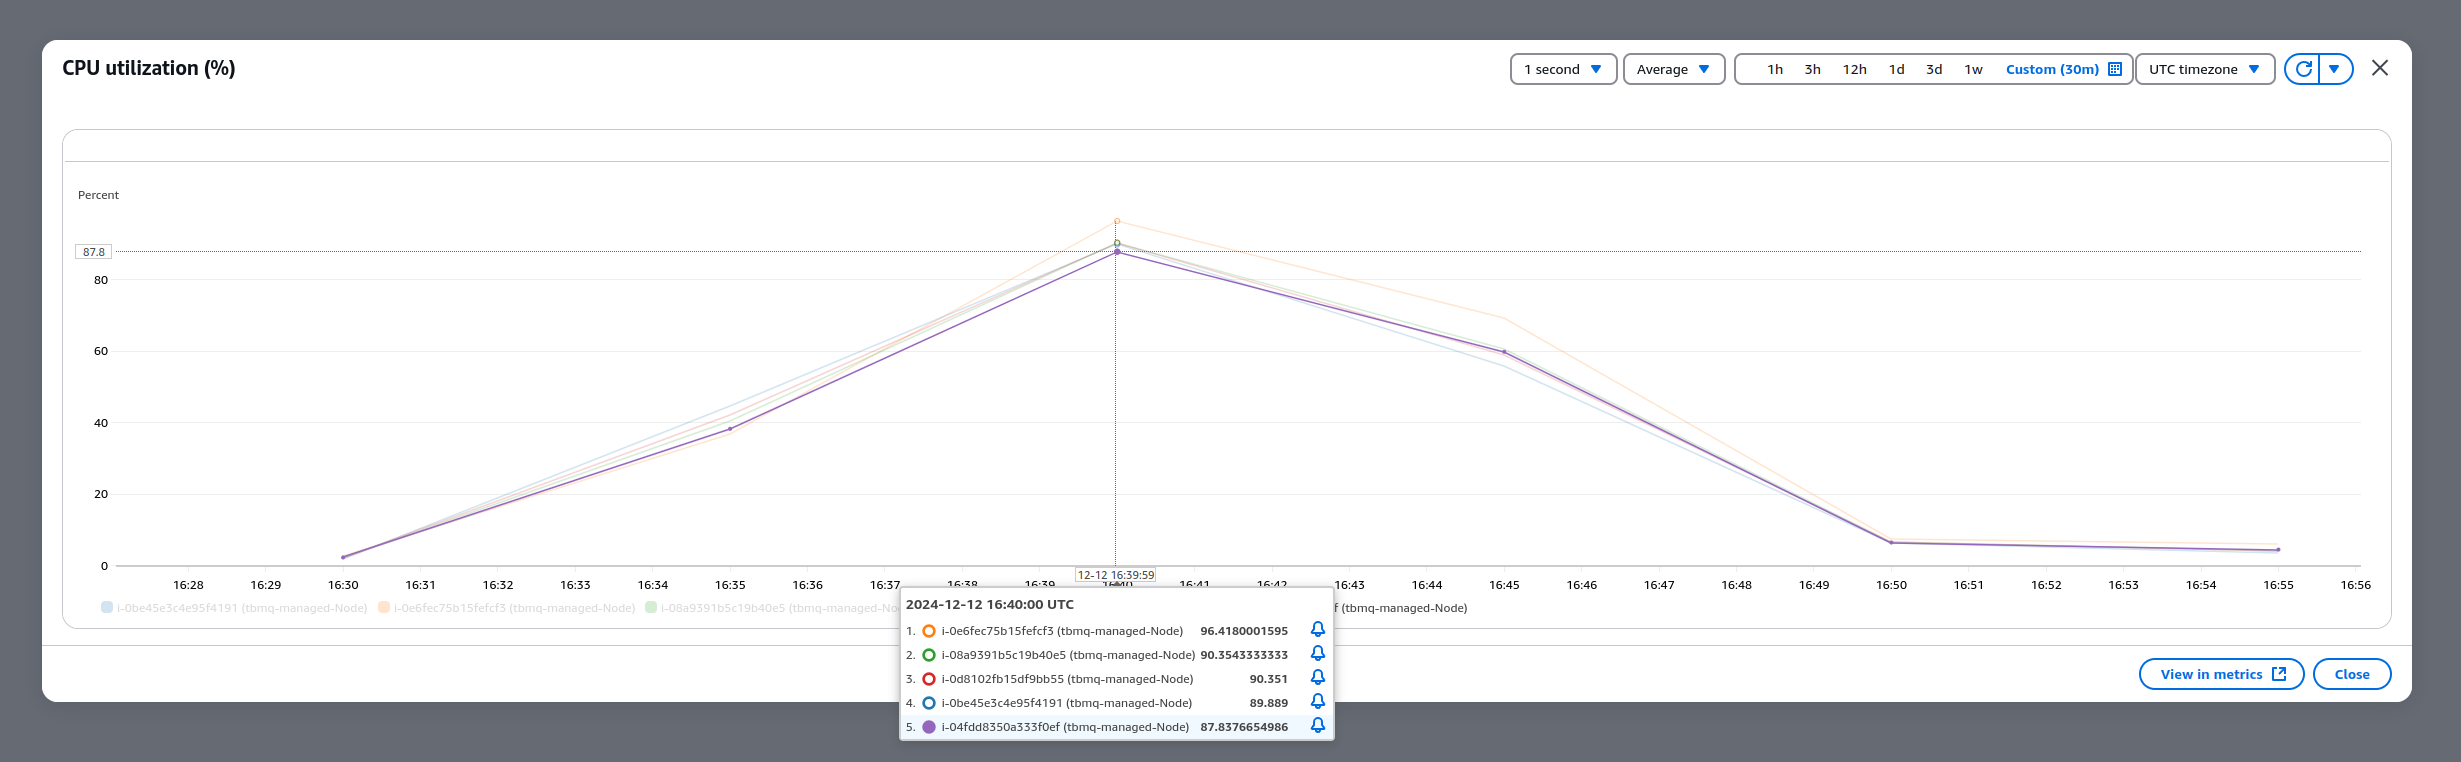Open the custom time range calendar icon
This screenshot has height=762, width=2461.
pyautogui.click(x=2115, y=69)
